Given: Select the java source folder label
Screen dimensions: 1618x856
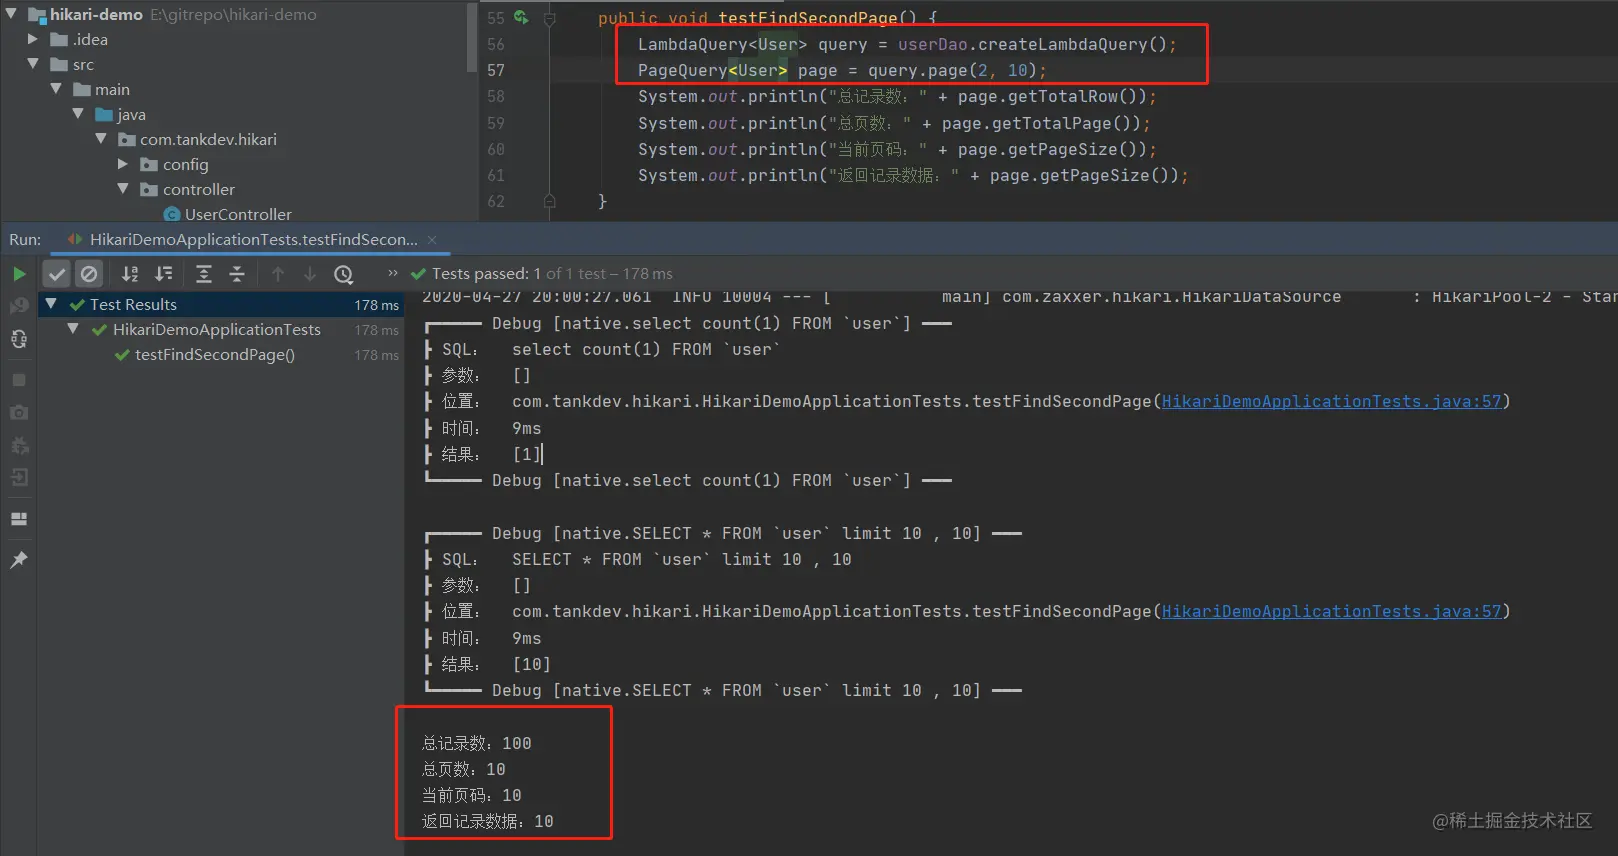Looking at the screenshot, I should (131, 114).
